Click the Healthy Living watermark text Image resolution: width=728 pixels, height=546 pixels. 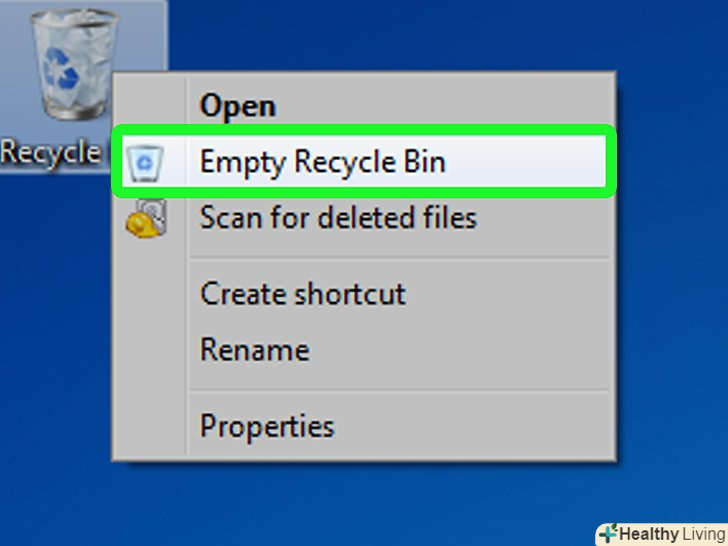coord(672,534)
